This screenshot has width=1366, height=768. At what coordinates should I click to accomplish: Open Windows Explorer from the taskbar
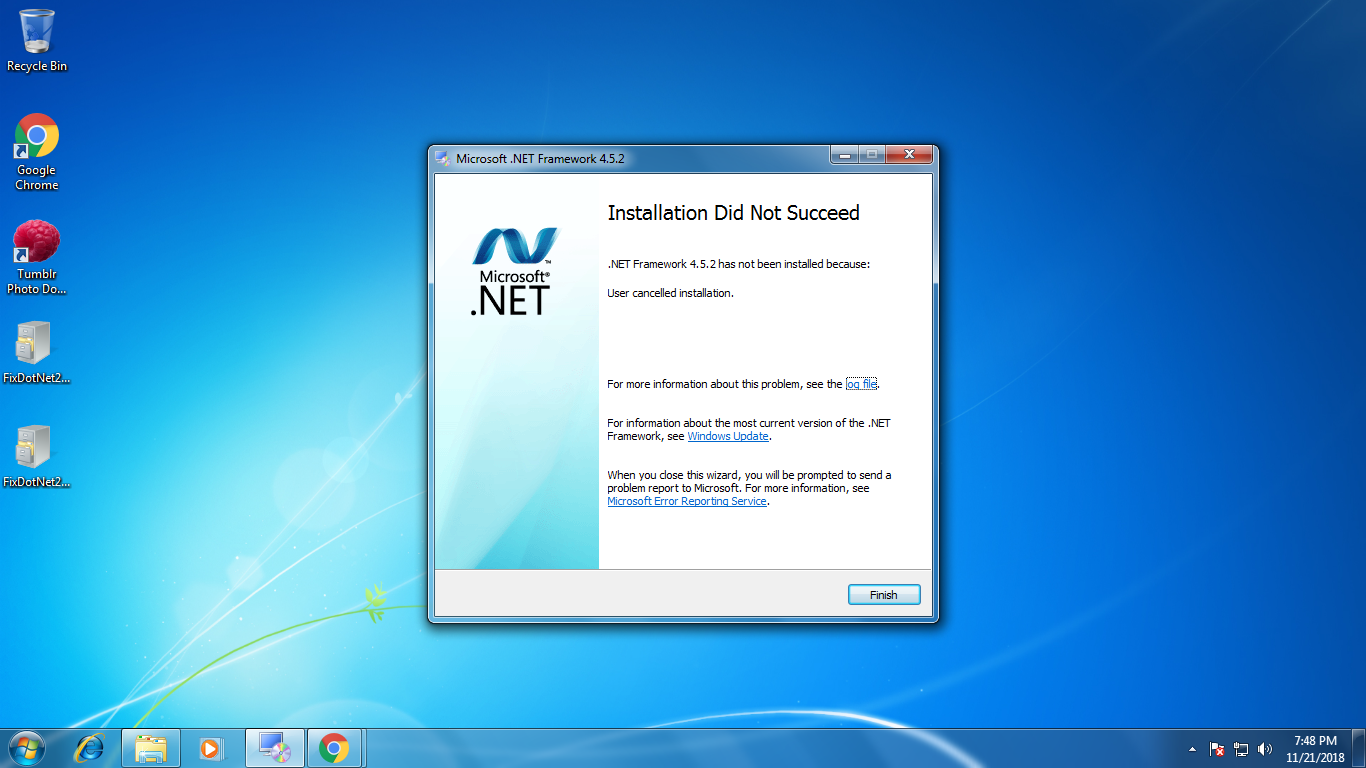(151, 747)
